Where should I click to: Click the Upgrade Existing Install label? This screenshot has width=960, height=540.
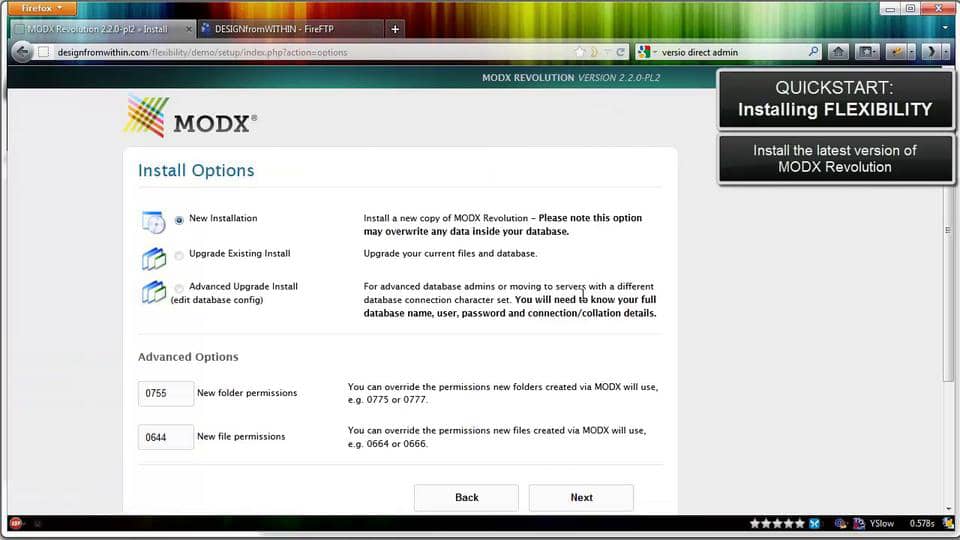tap(239, 253)
